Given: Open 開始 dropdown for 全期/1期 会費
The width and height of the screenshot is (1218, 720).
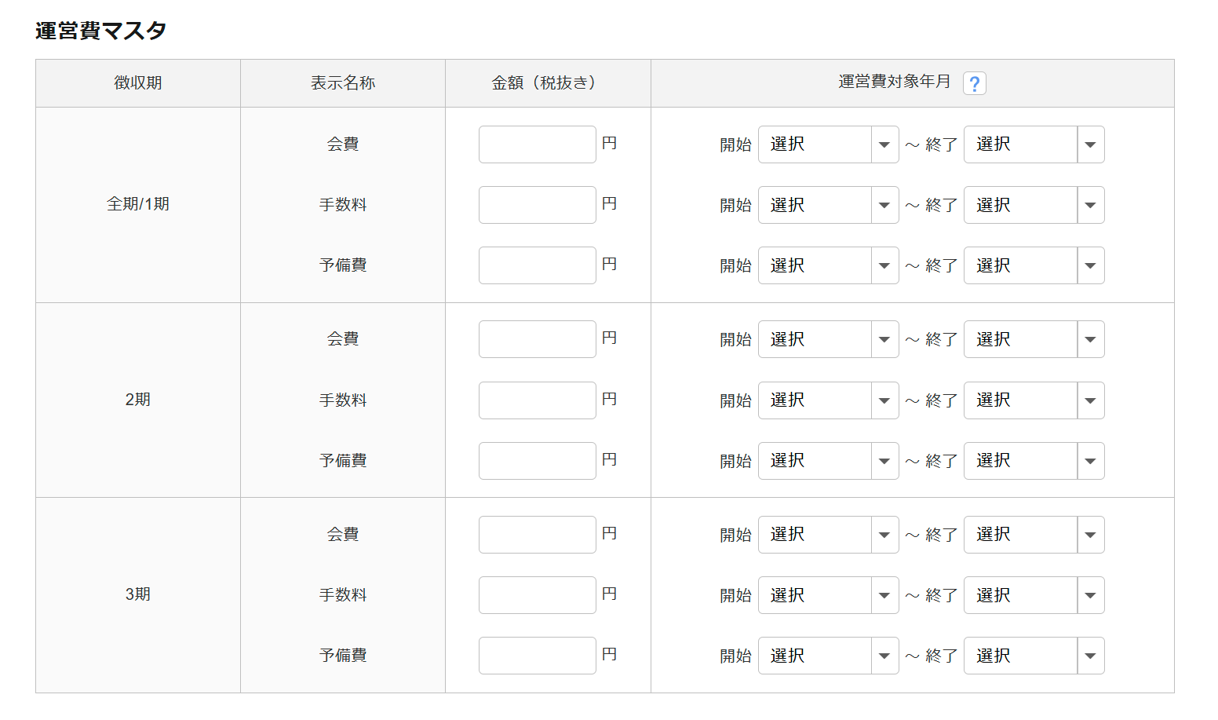Looking at the screenshot, I should 828,145.
